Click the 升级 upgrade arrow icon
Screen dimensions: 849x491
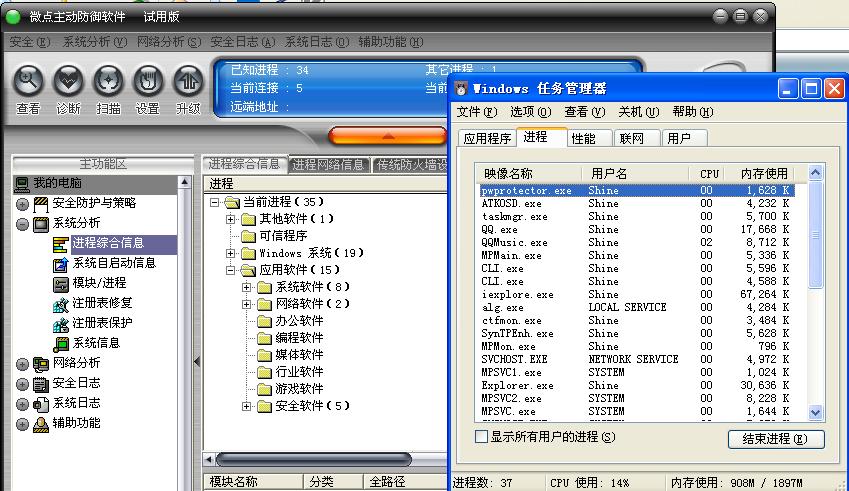click(188, 81)
